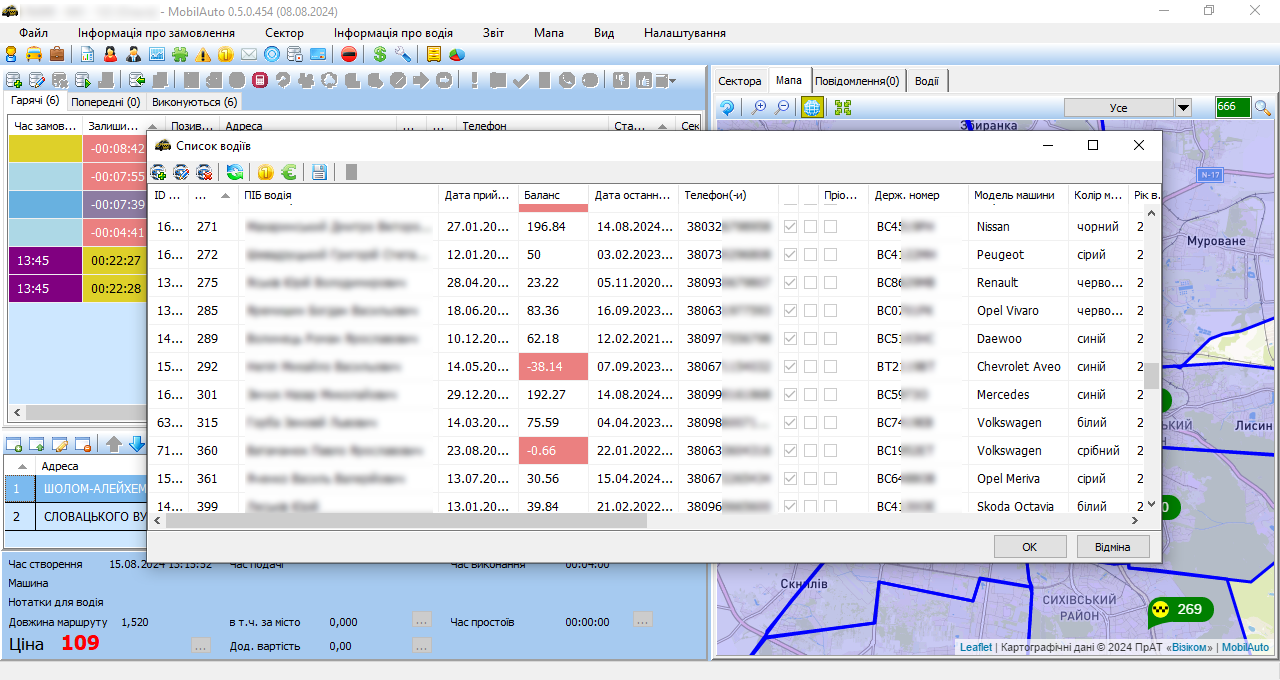
Task: Toggle the priority checkbox in Peugeot row
Action: [831, 255]
